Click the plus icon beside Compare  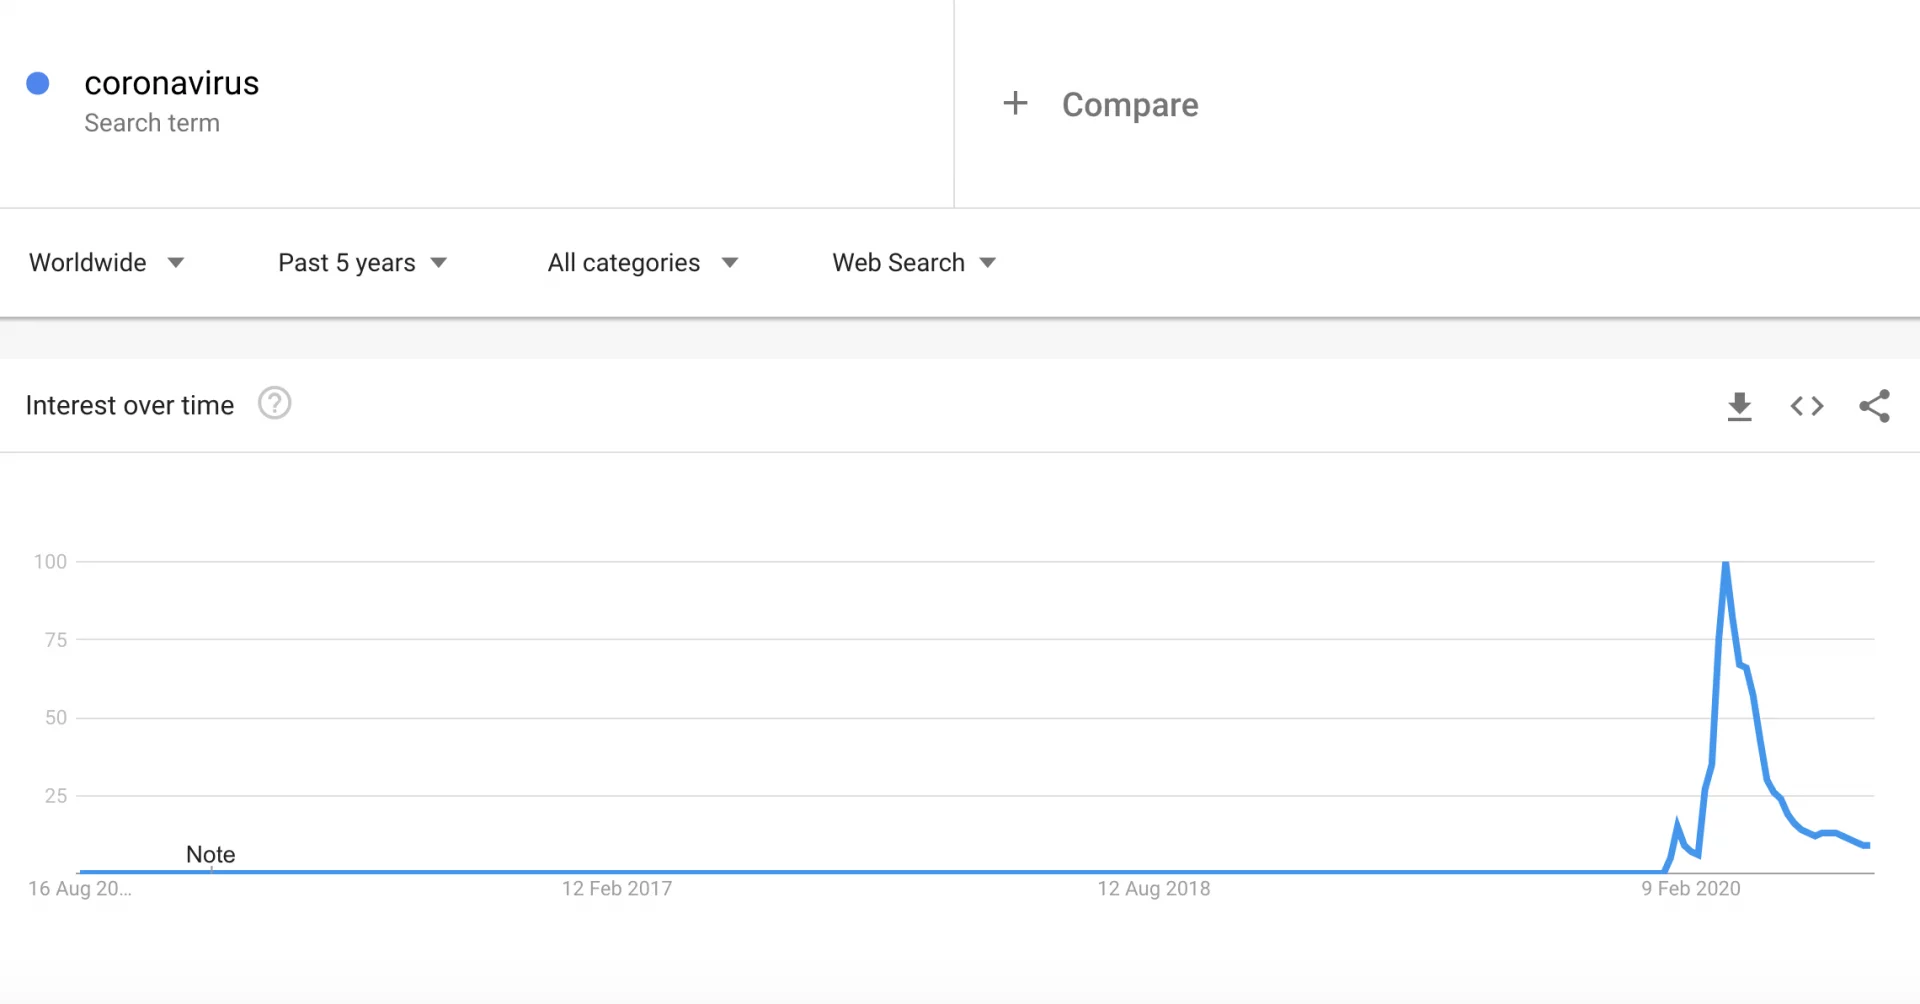tap(1015, 103)
